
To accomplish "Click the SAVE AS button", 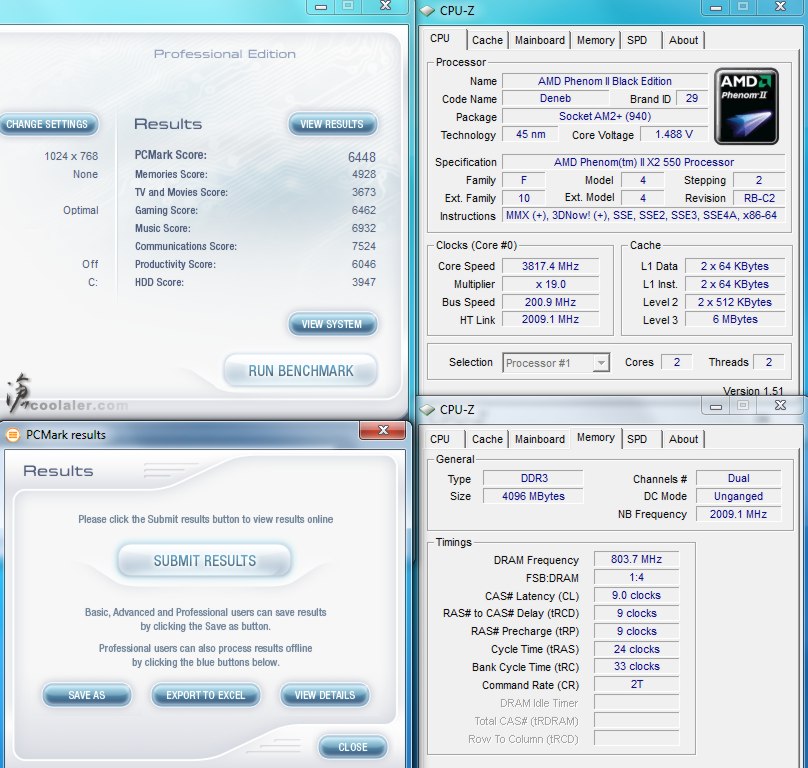I will click(87, 695).
